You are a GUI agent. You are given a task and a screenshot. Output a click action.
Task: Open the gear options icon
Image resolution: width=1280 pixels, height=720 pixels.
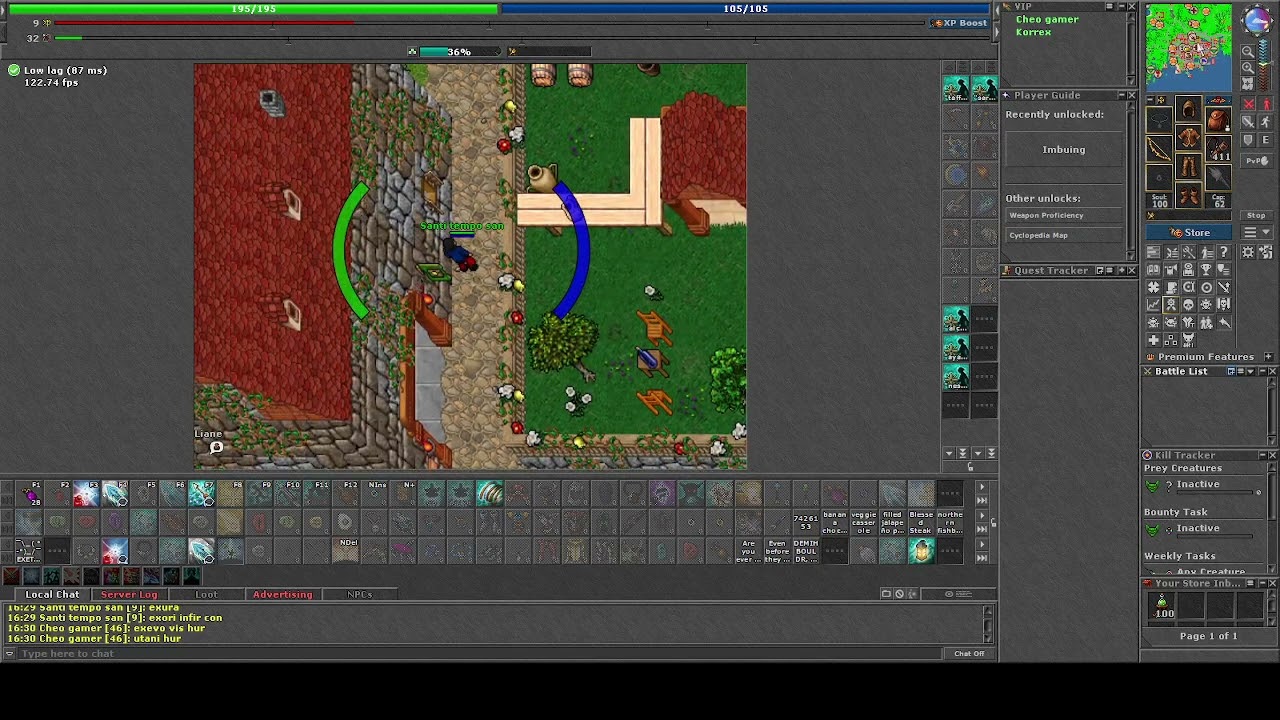[x=1248, y=252]
